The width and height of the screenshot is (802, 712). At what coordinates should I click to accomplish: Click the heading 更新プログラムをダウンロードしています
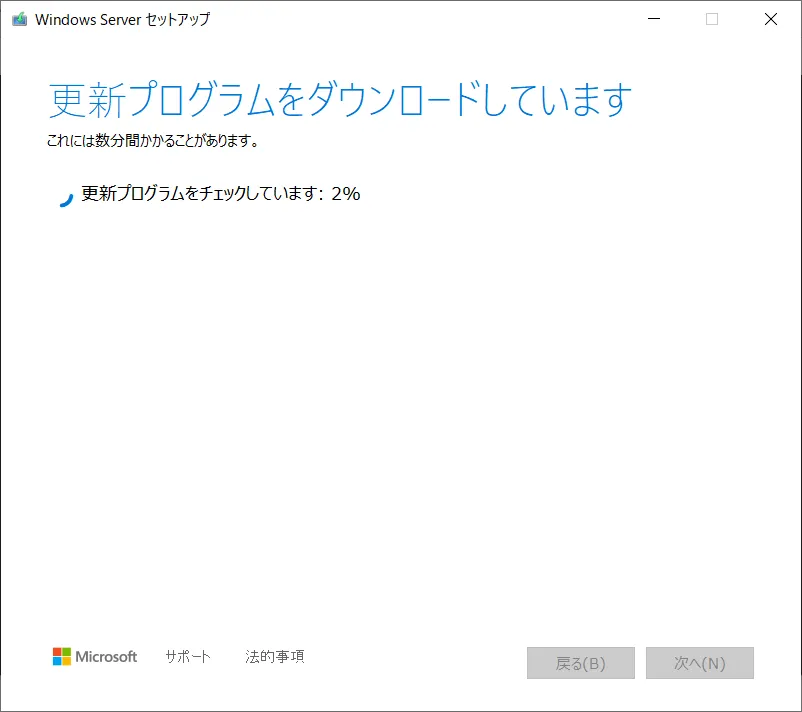pos(340,99)
